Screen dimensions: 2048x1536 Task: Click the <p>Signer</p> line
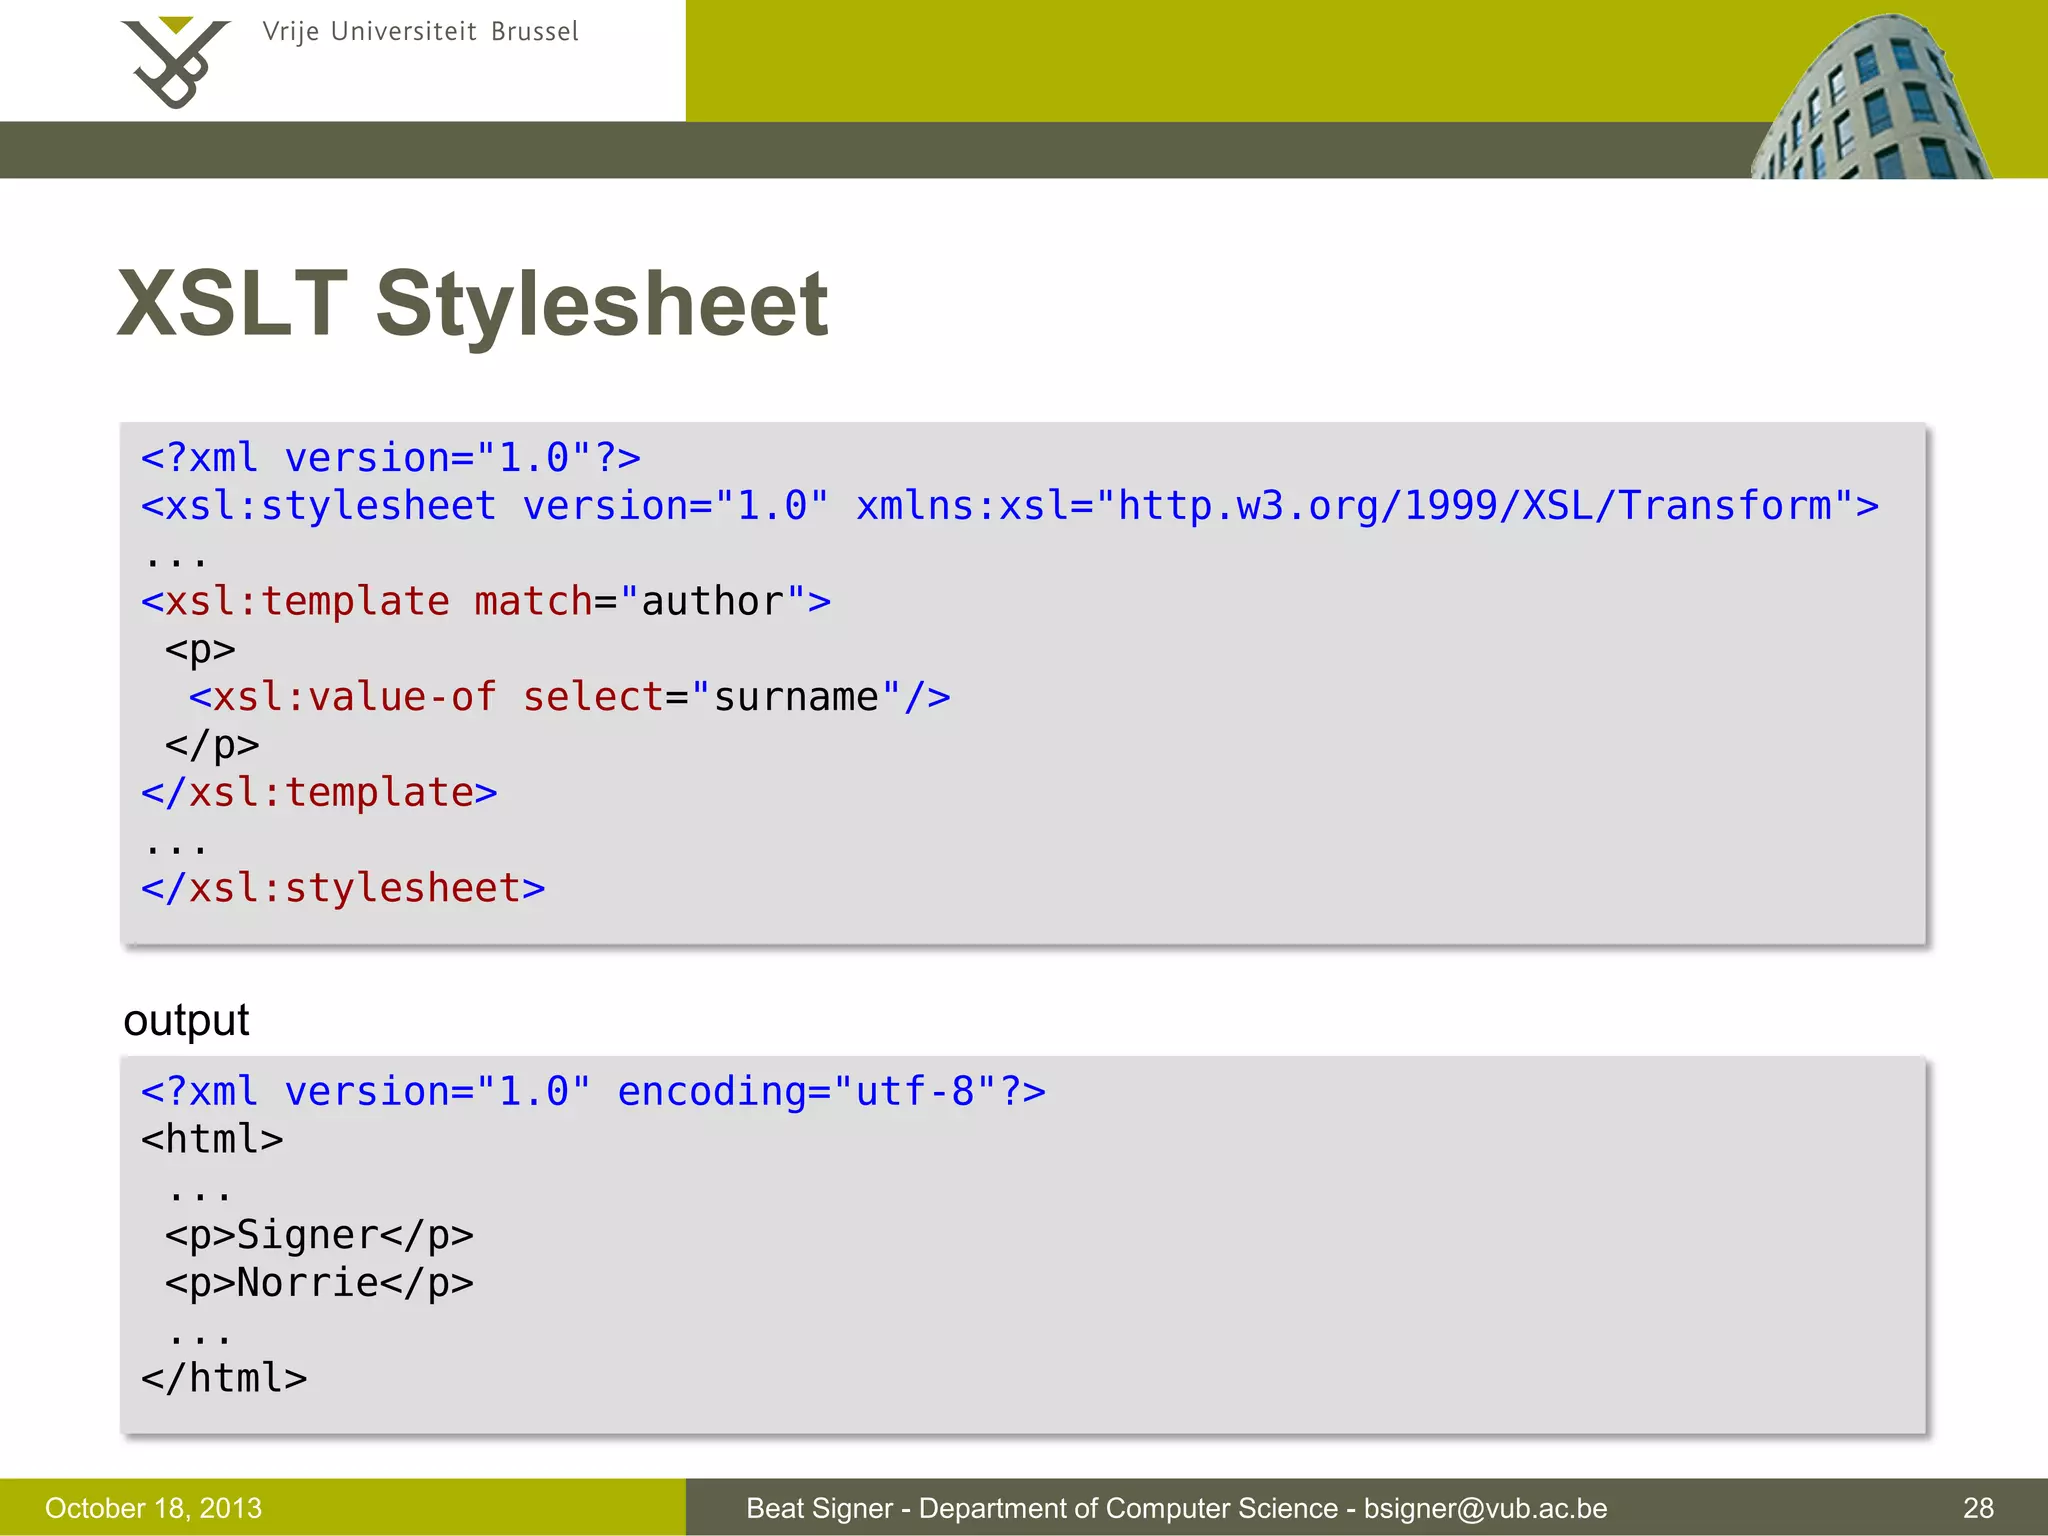tap(319, 1235)
